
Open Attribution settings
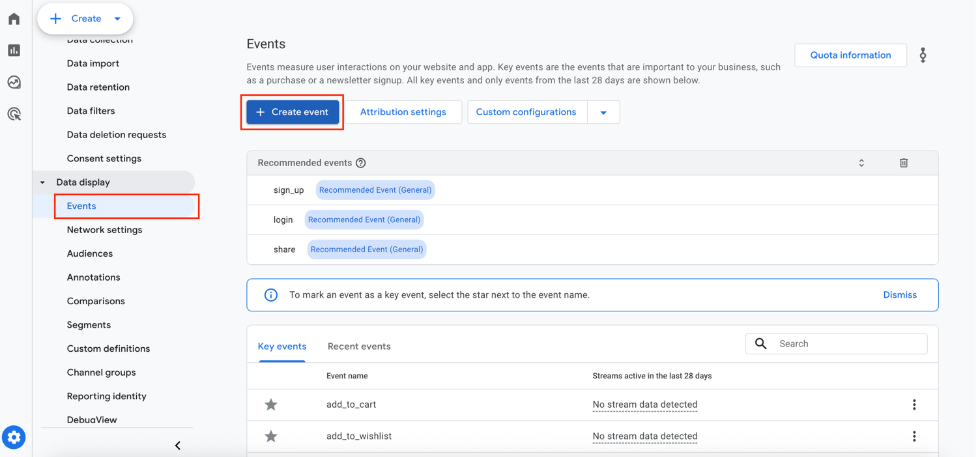[404, 112]
